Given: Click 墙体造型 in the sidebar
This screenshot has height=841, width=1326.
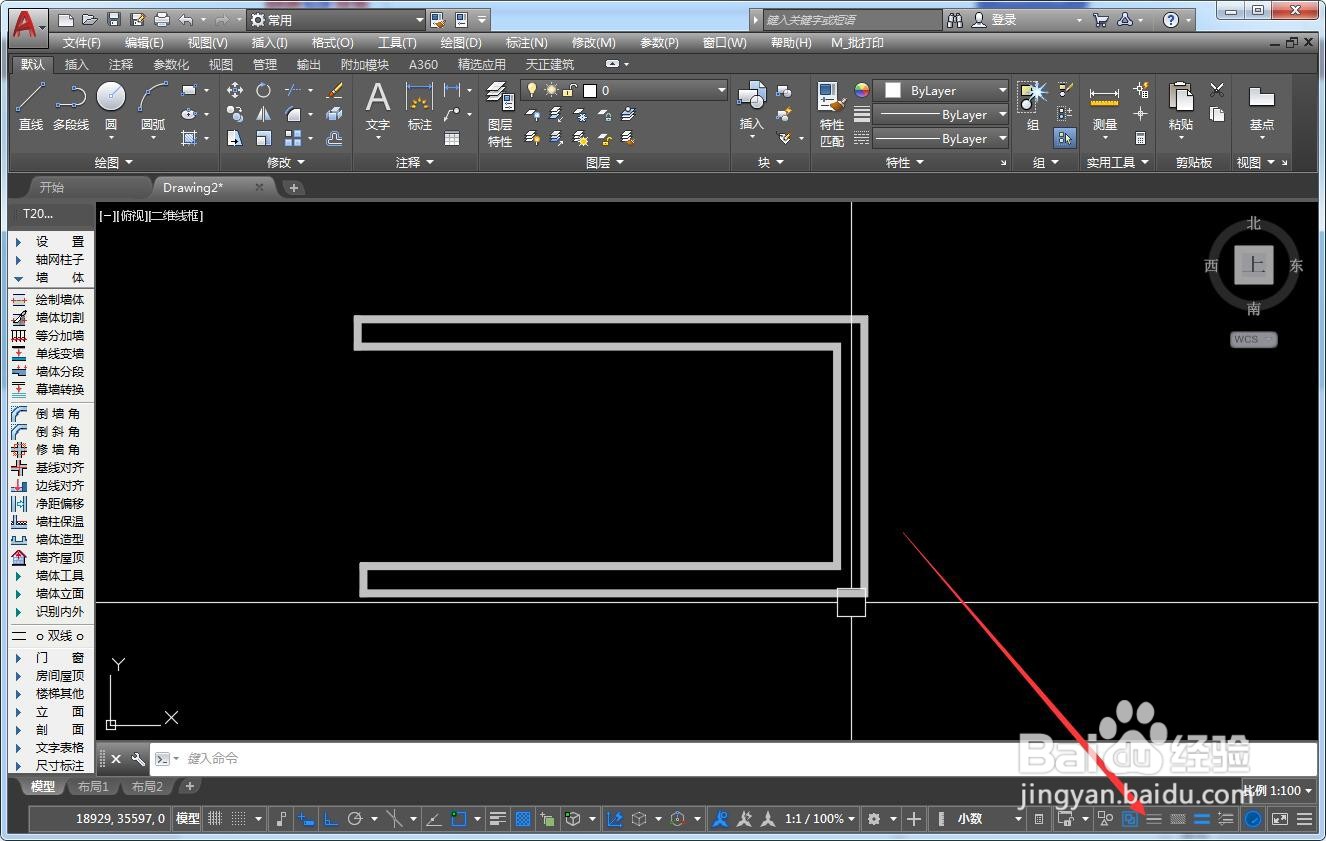Looking at the screenshot, I should pyautogui.click(x=48, y=539).
